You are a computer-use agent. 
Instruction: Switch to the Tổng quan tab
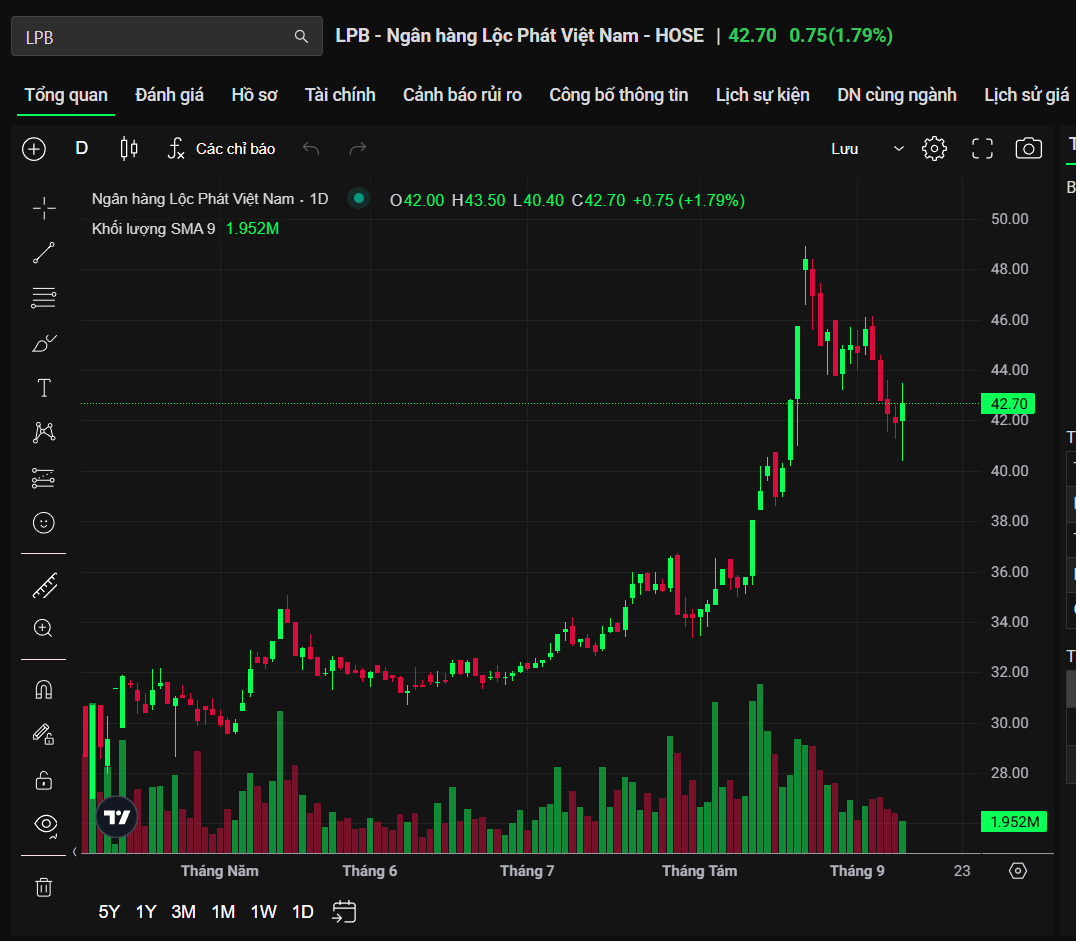point(66,95)
